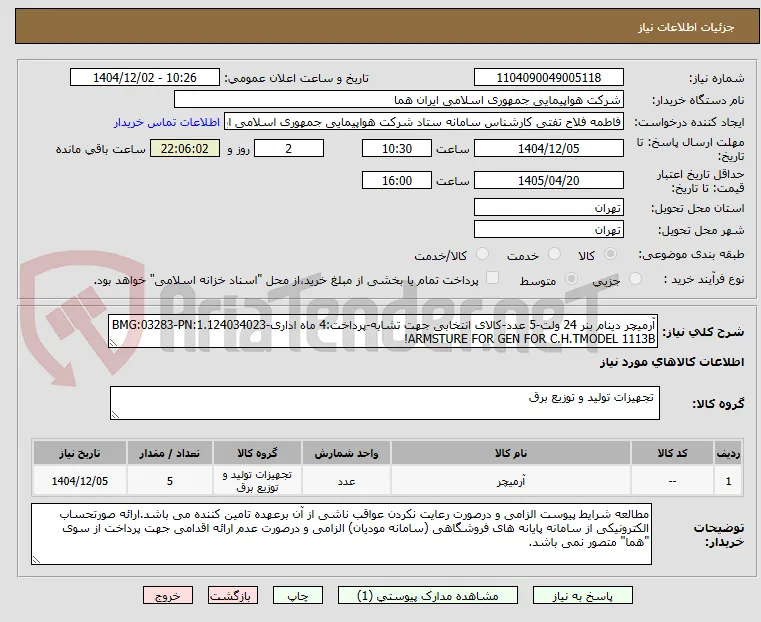
Task: Click the گروه کالا textarea
Action: [385, 403]
